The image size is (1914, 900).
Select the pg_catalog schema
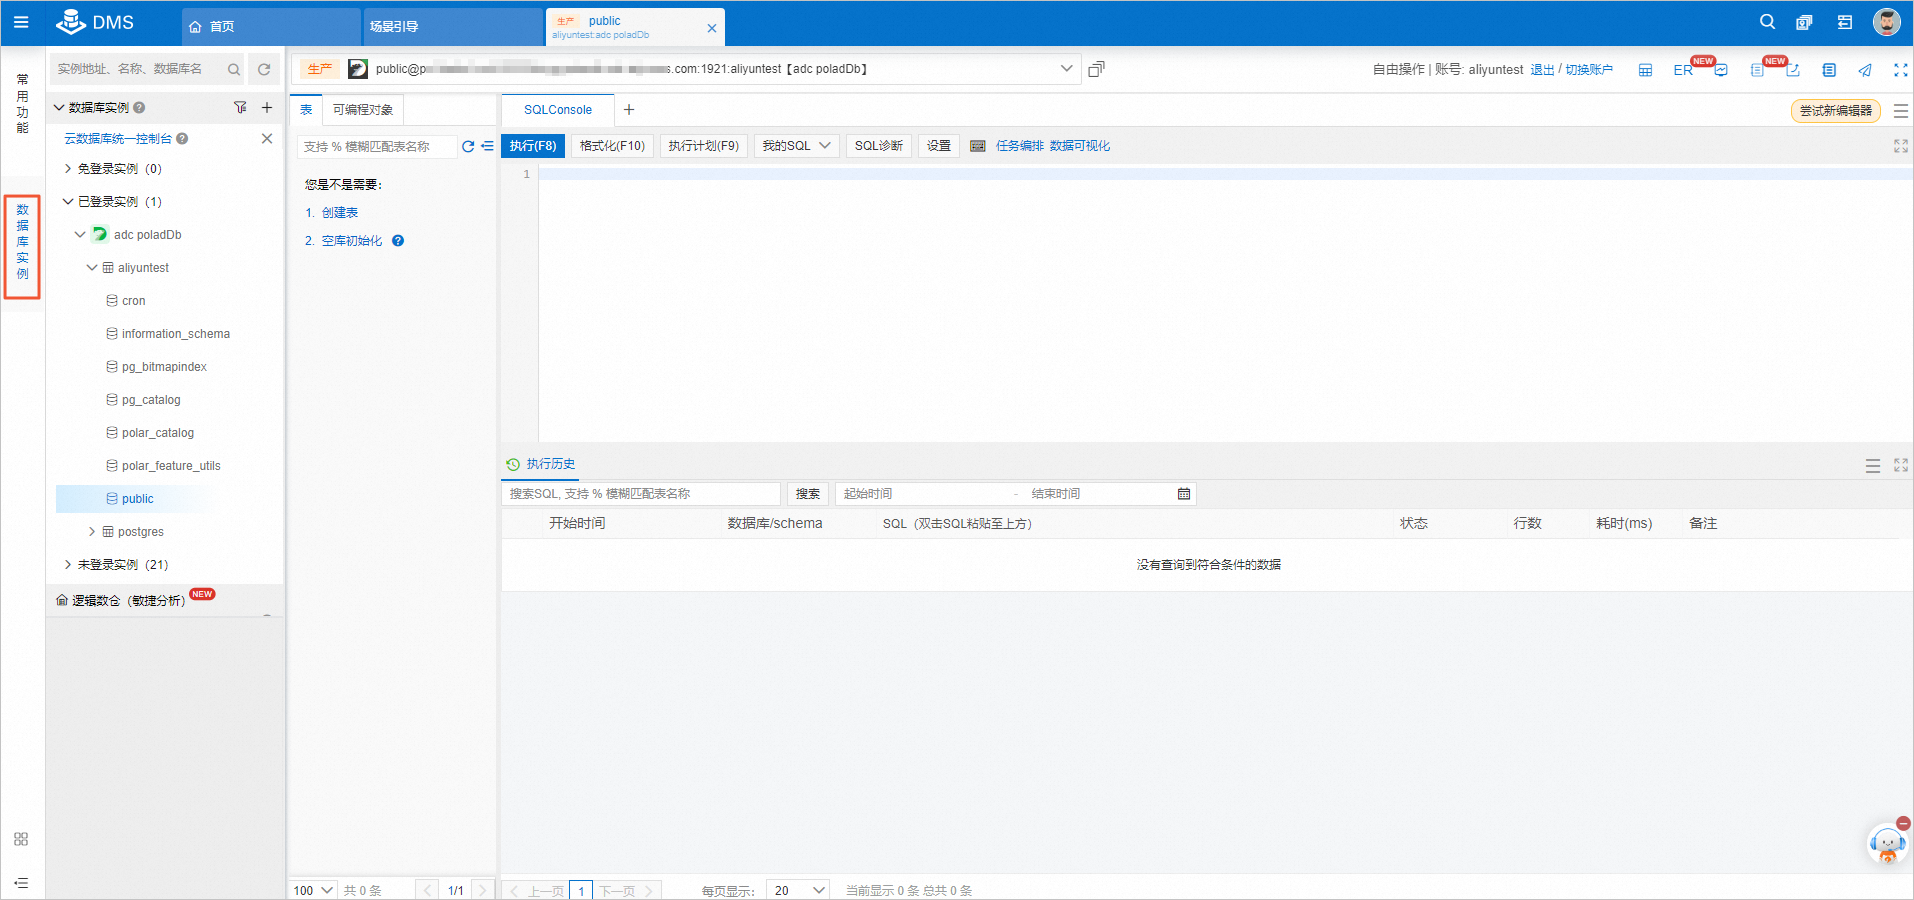point(151,400)
